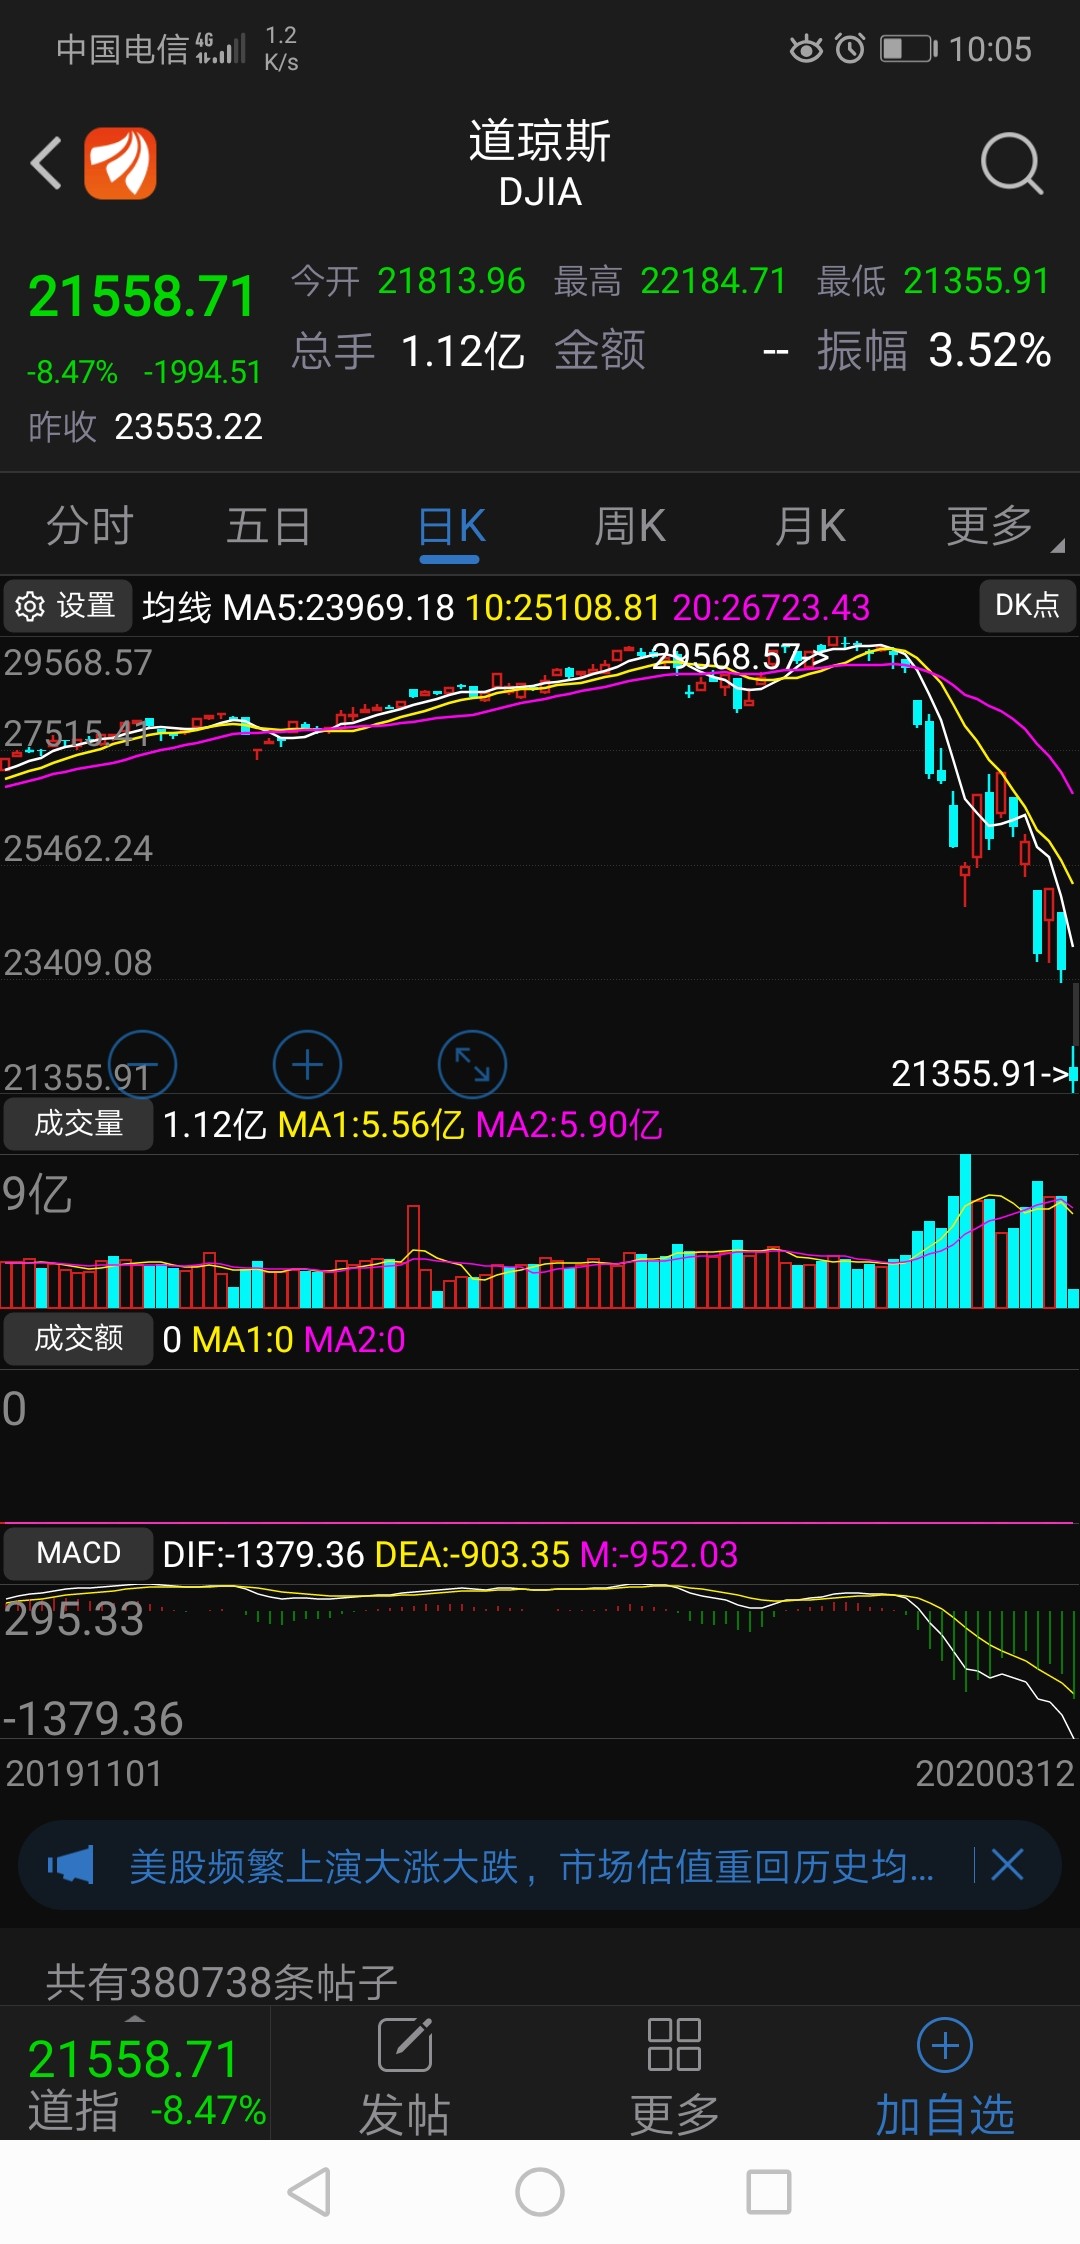The width and height of the screenshot is (1080, 2244).
Task: Tap the 道琼斯 DJIA title
Action: 540,163
